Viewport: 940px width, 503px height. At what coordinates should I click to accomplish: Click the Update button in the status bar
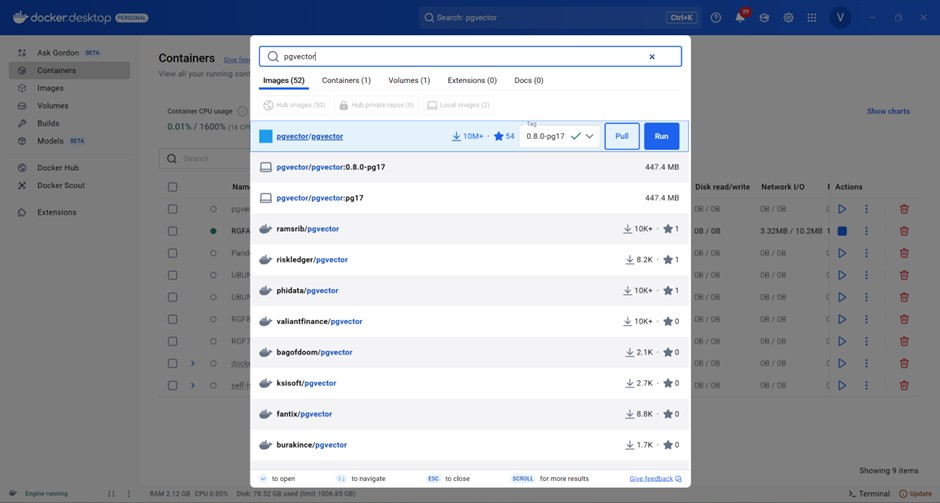click(x=916, y=493)
